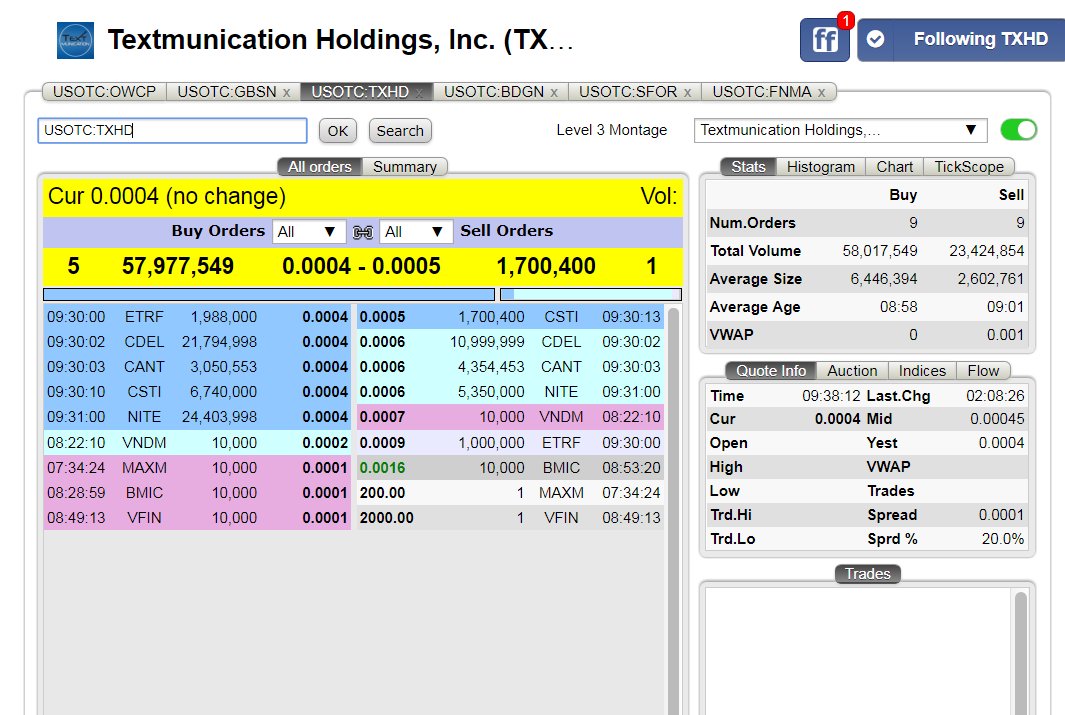Open the ff notifications icon

pyautogui.click(x=825, y=40)
